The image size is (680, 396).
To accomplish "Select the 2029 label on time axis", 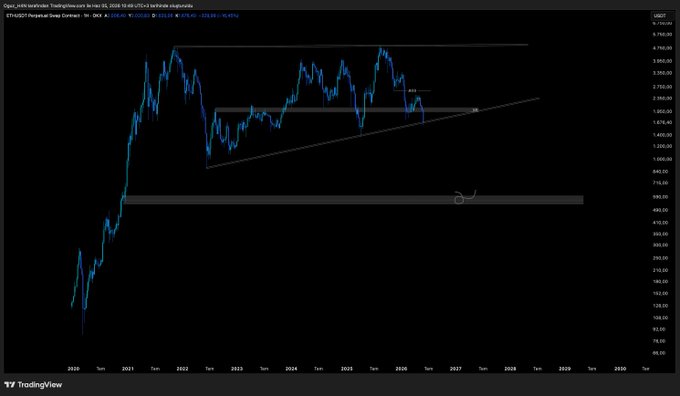I will coord(565,369).
